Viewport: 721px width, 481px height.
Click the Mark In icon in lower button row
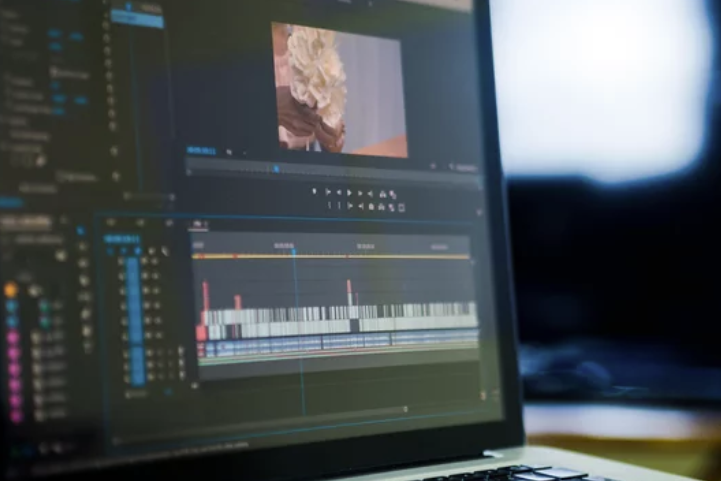(x=331, y=206)
